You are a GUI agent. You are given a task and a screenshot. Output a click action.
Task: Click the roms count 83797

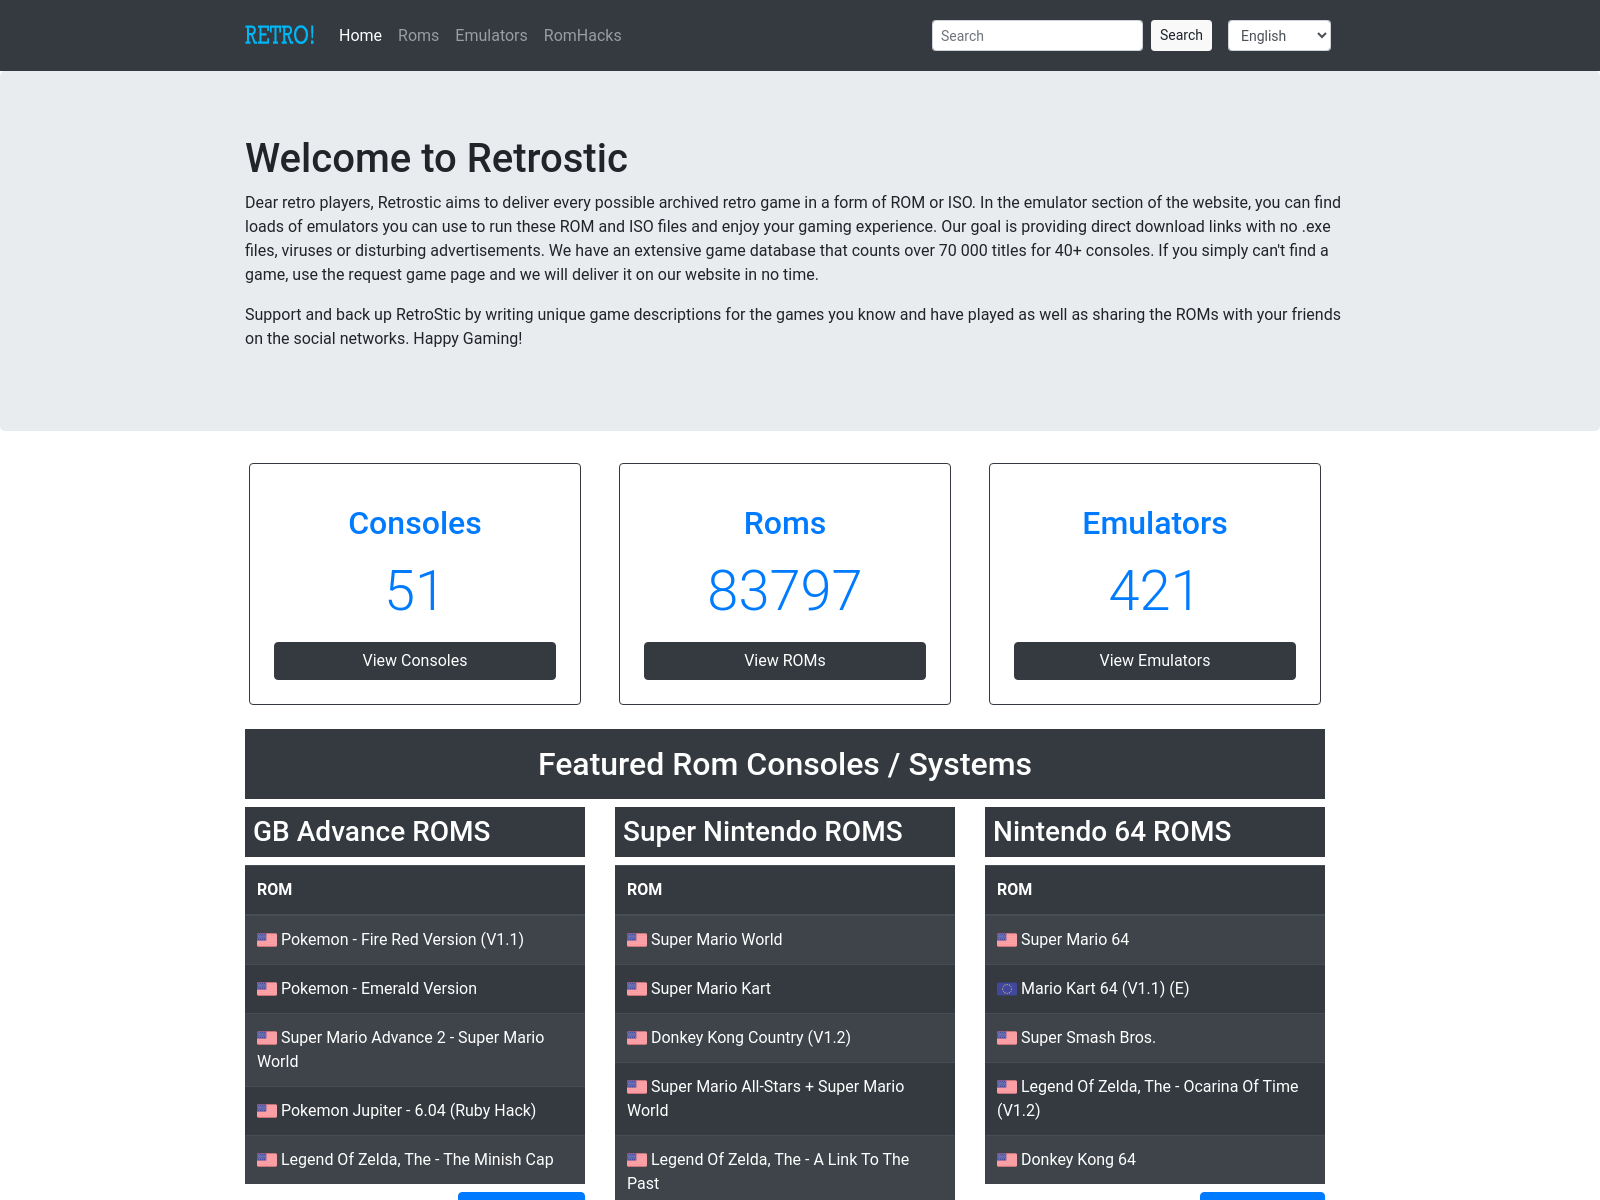click(785, 591)
